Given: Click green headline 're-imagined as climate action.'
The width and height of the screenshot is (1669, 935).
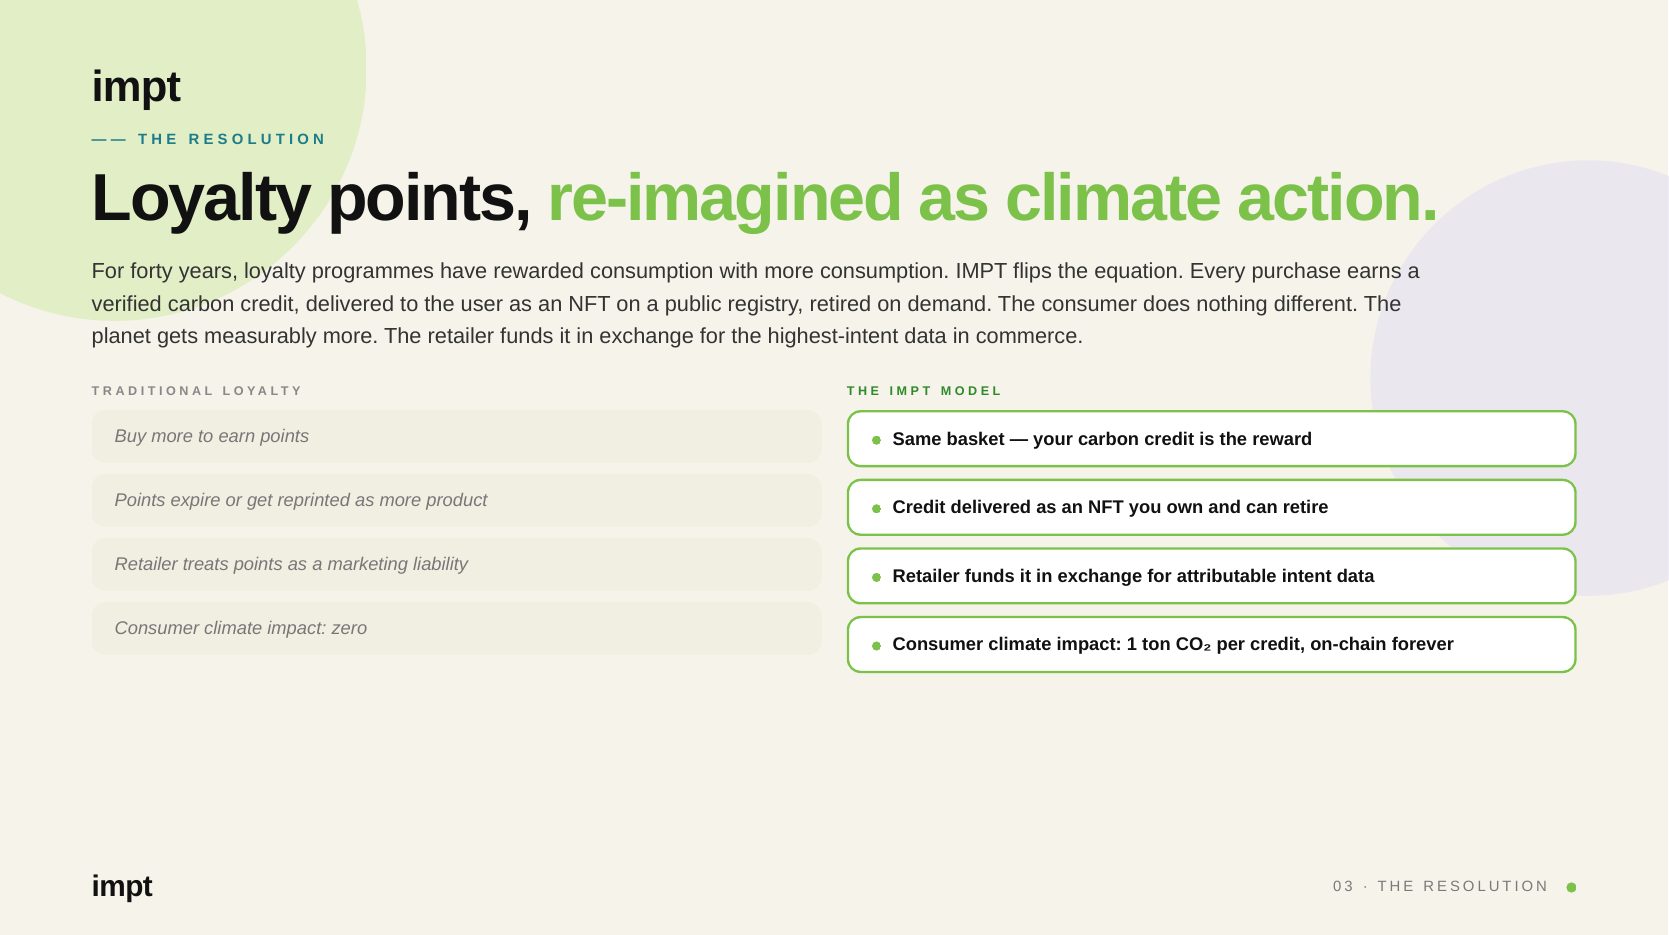Looking at the screenshot, I should point(992,198).
